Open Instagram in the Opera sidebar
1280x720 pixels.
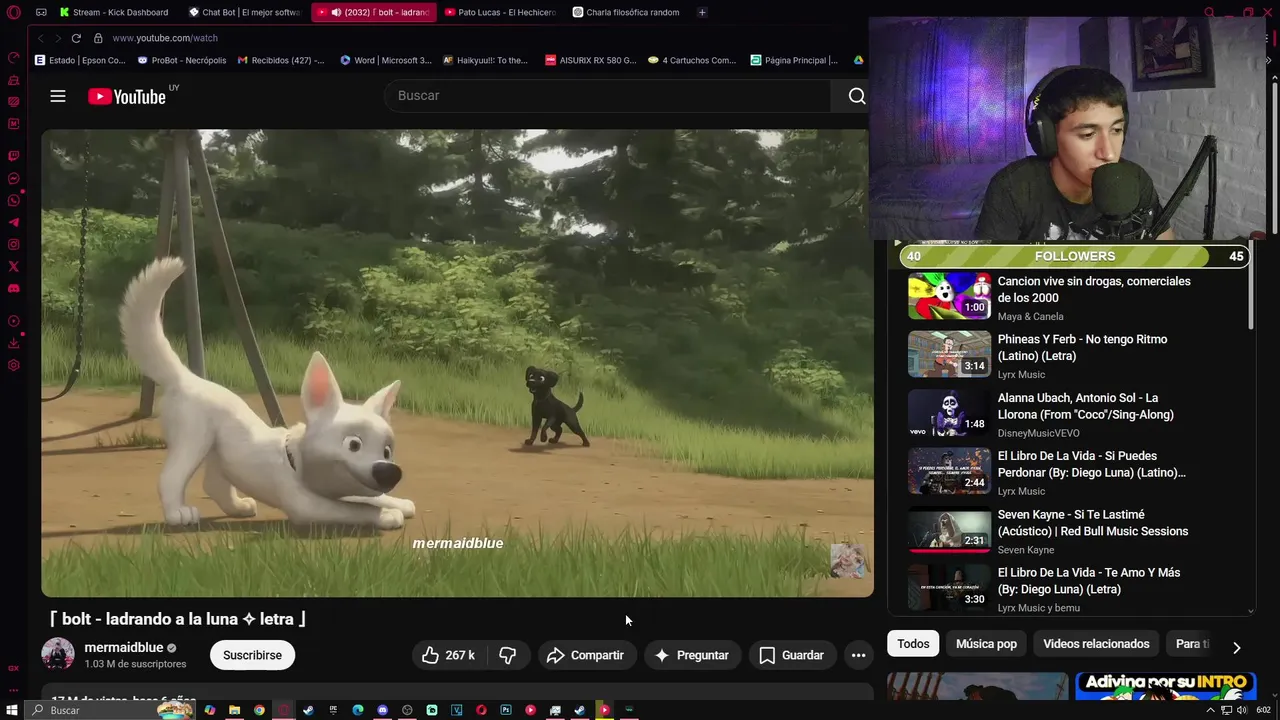coord(13,245)
